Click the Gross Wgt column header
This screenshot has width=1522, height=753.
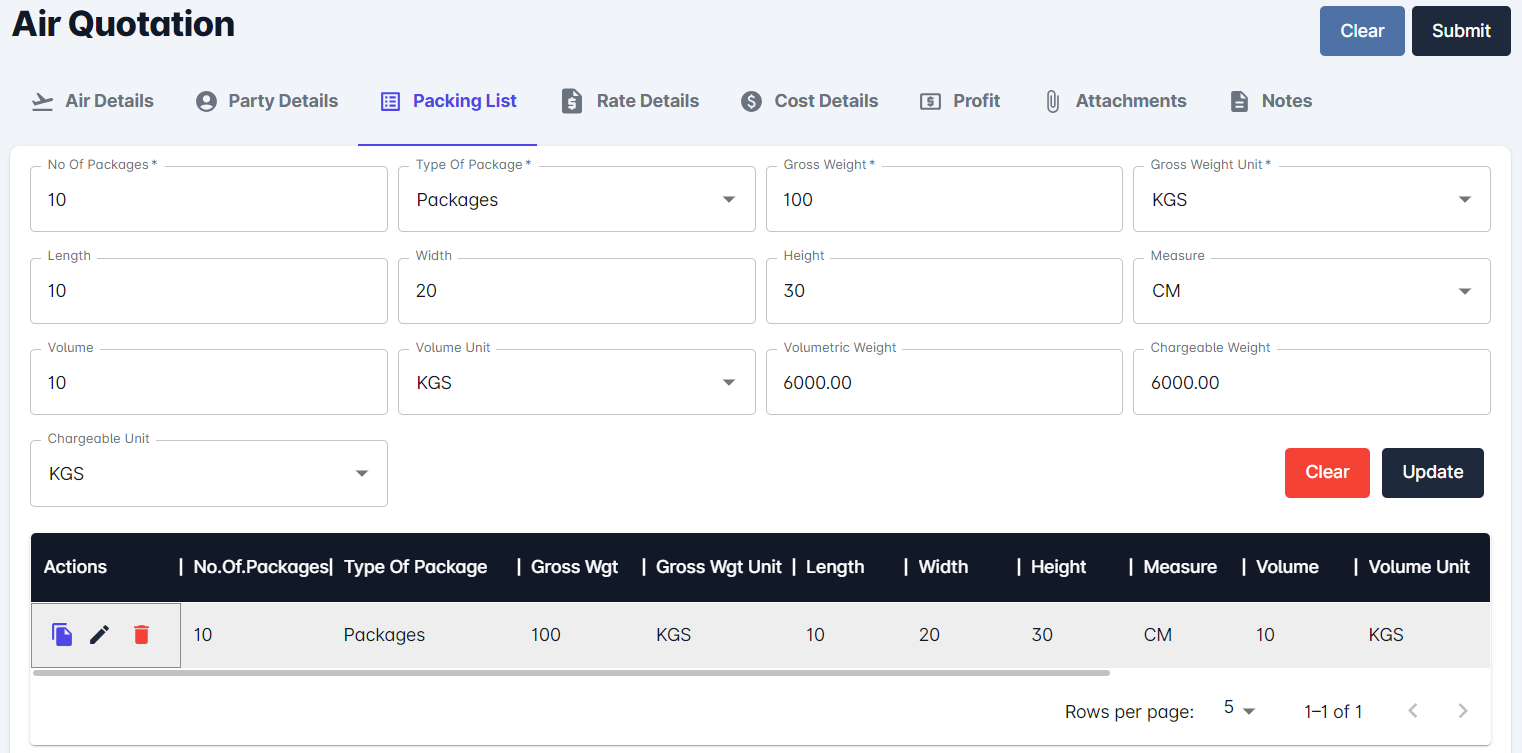pyautogui.click(x=574, y=567)
